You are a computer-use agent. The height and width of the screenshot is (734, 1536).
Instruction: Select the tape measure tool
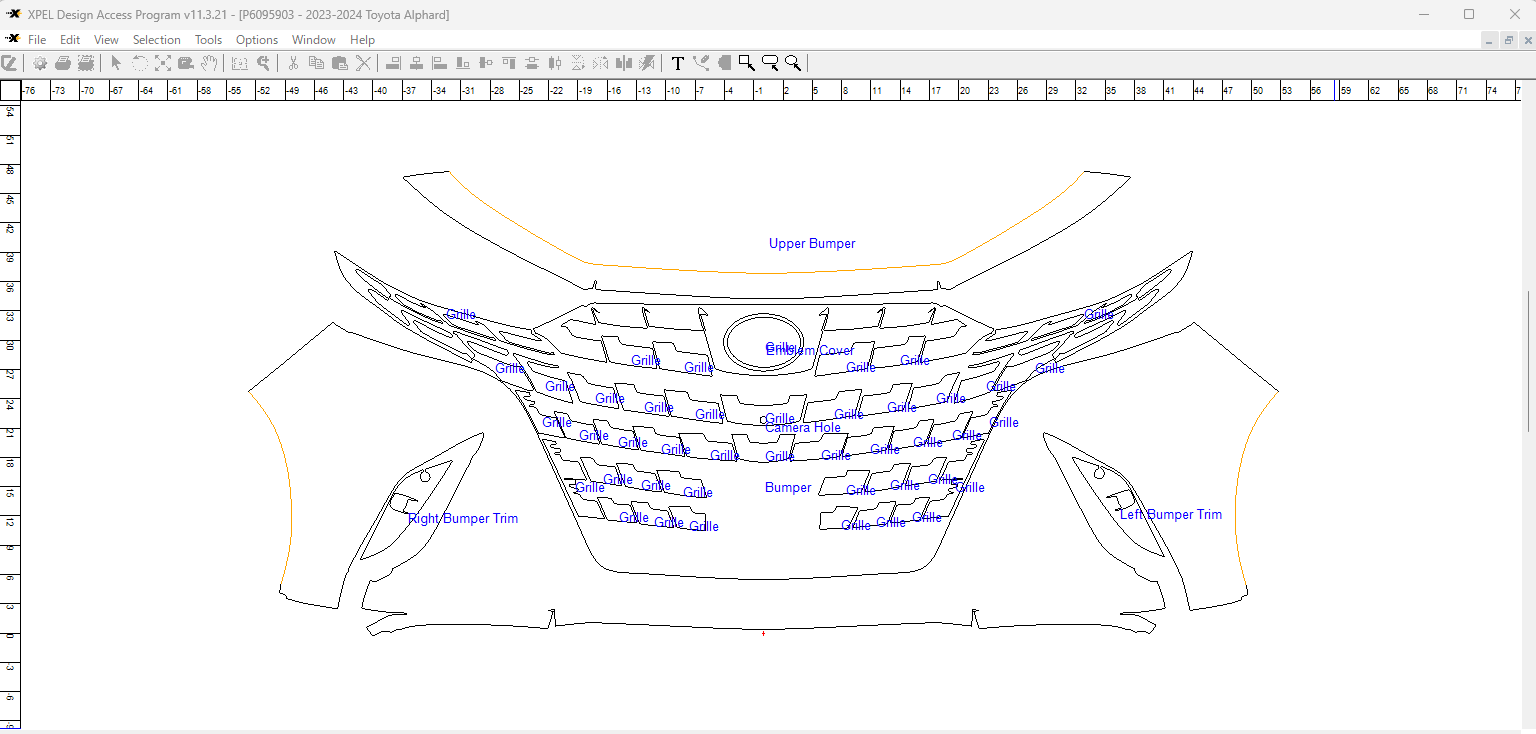185,63
